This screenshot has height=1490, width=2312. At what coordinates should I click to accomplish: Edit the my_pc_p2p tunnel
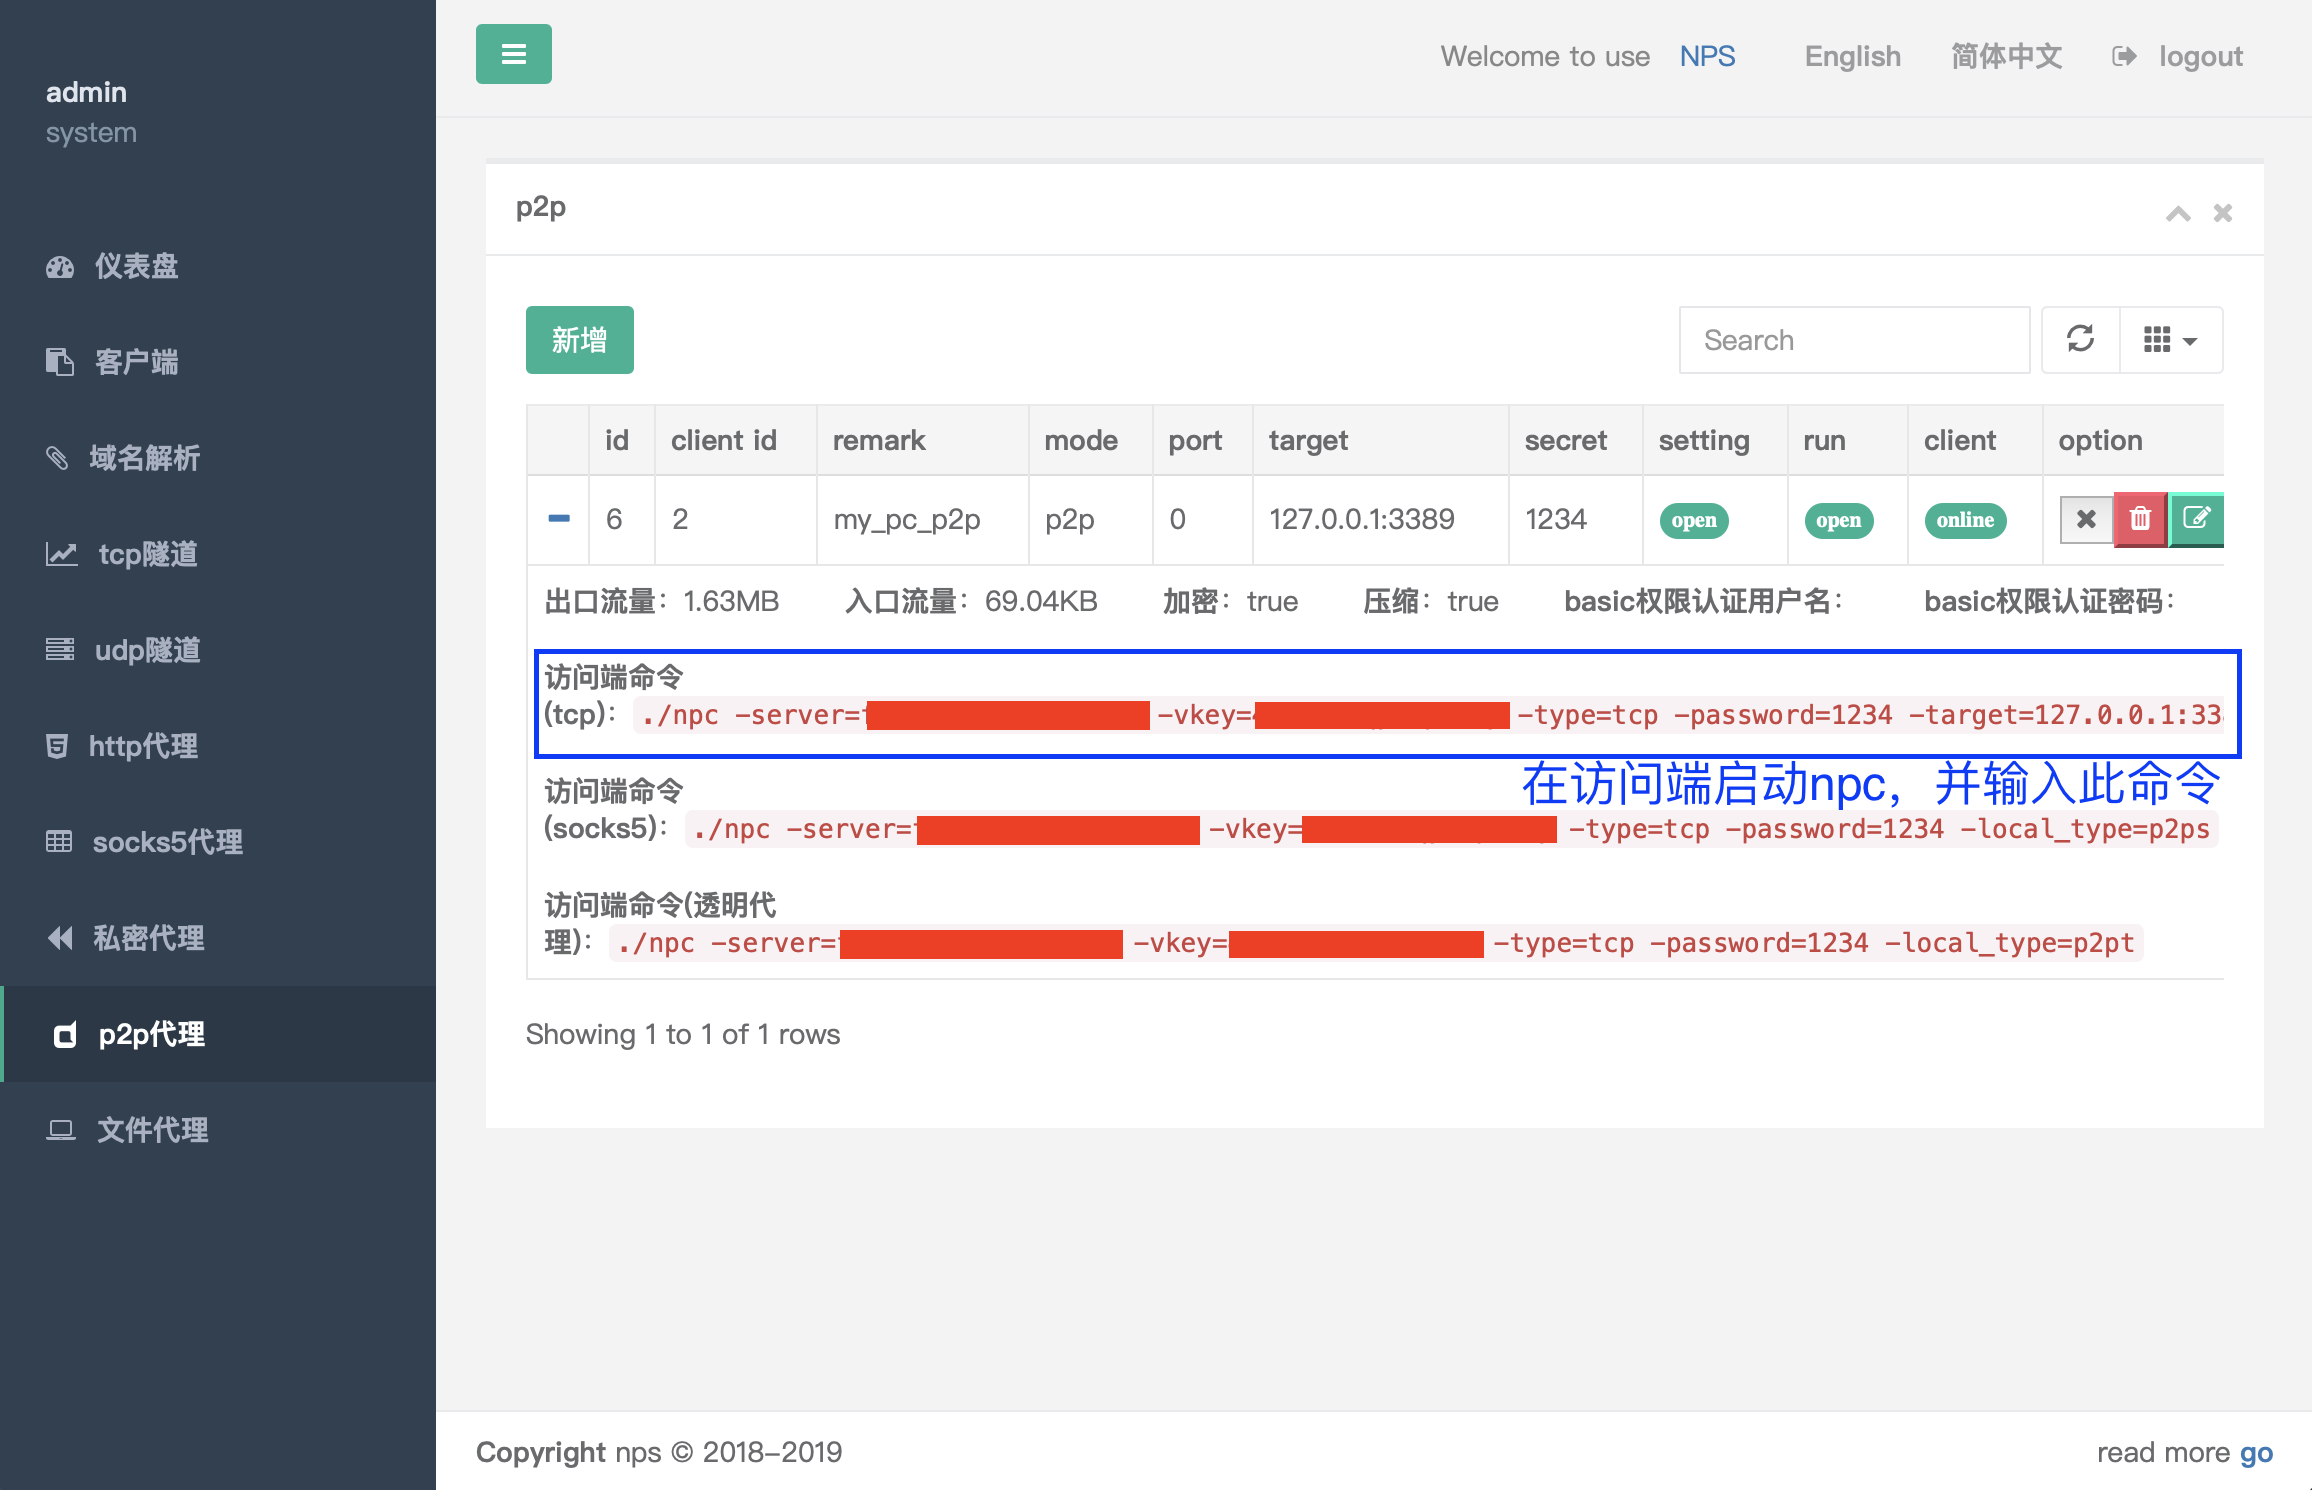point(2196,519)
